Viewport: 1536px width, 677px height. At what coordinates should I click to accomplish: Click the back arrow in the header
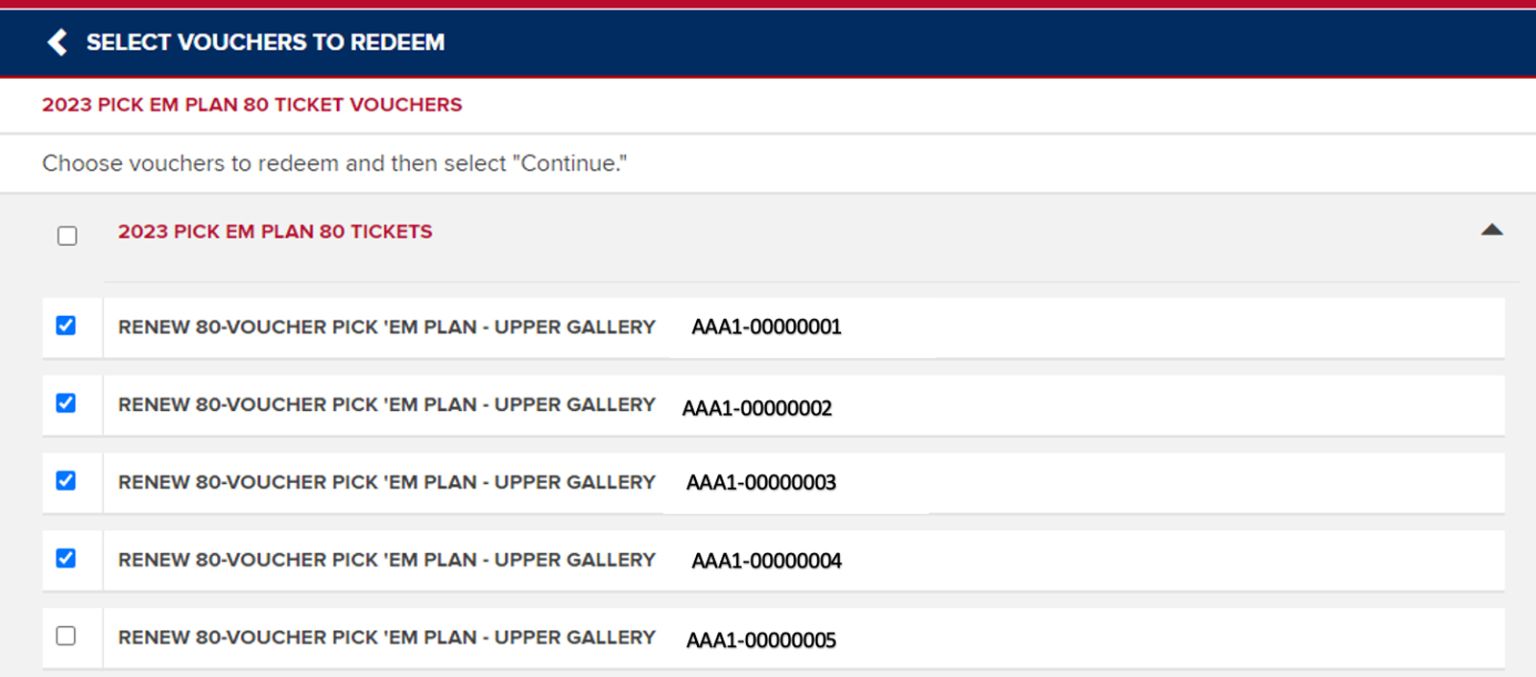(56, 43)
